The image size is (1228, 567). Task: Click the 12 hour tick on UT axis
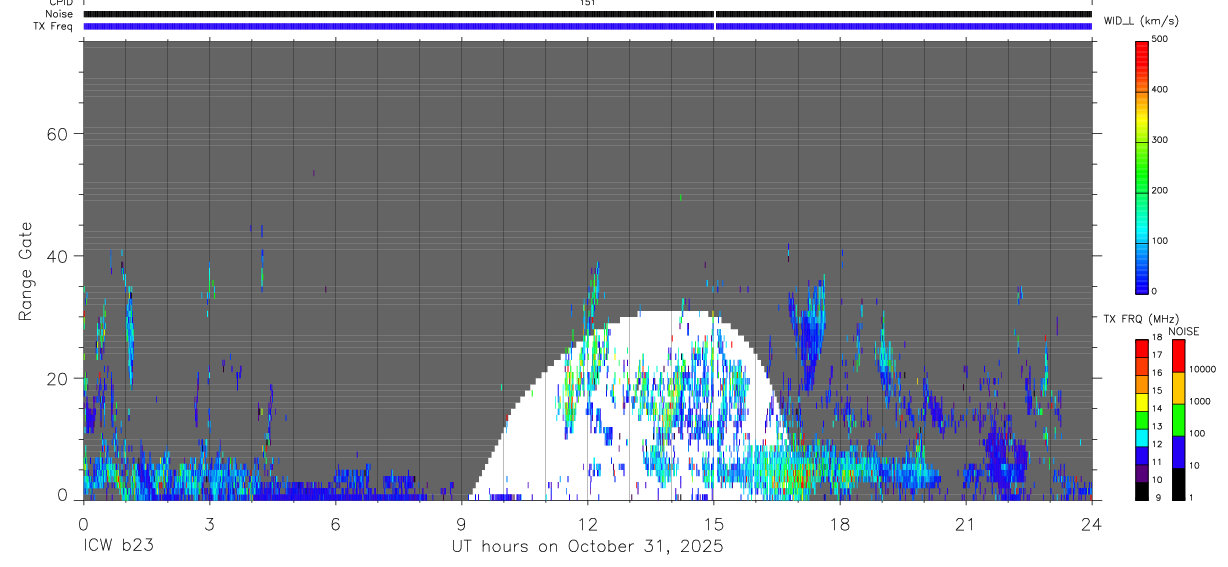[587, 523]
